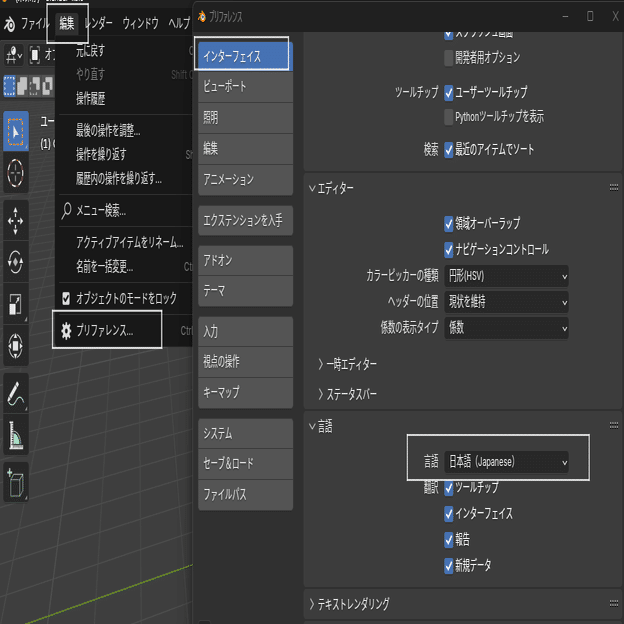Click the magnifier icon beside メニュー検索
Viewport: 624px width, 624px height.
(66, 210)
